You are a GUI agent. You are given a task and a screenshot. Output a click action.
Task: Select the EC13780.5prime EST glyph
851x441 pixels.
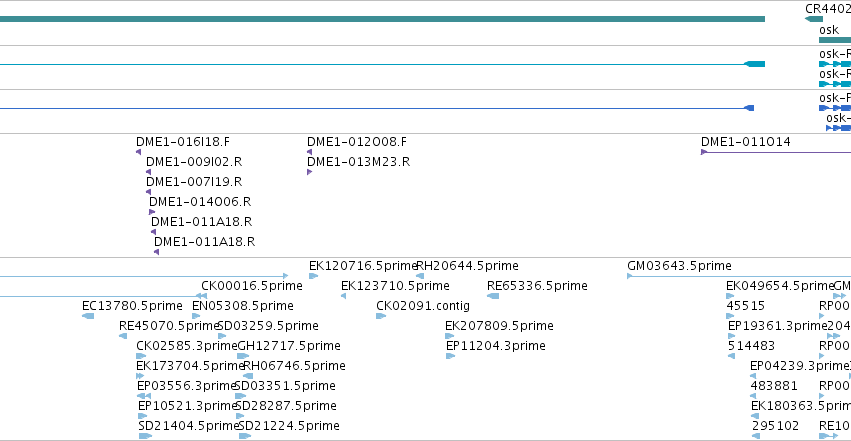[x=88, y=316]
